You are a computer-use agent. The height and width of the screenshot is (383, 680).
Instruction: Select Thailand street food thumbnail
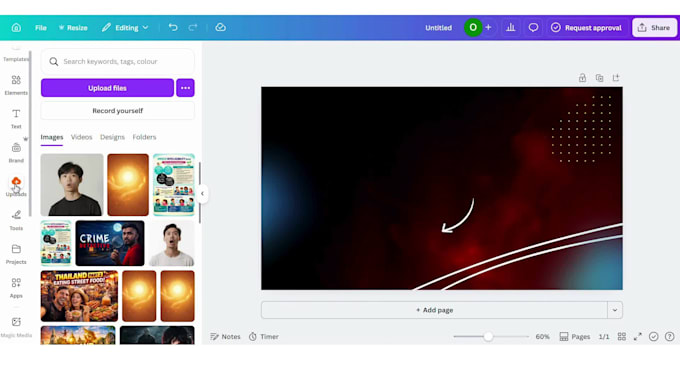(x=79, y=296)
